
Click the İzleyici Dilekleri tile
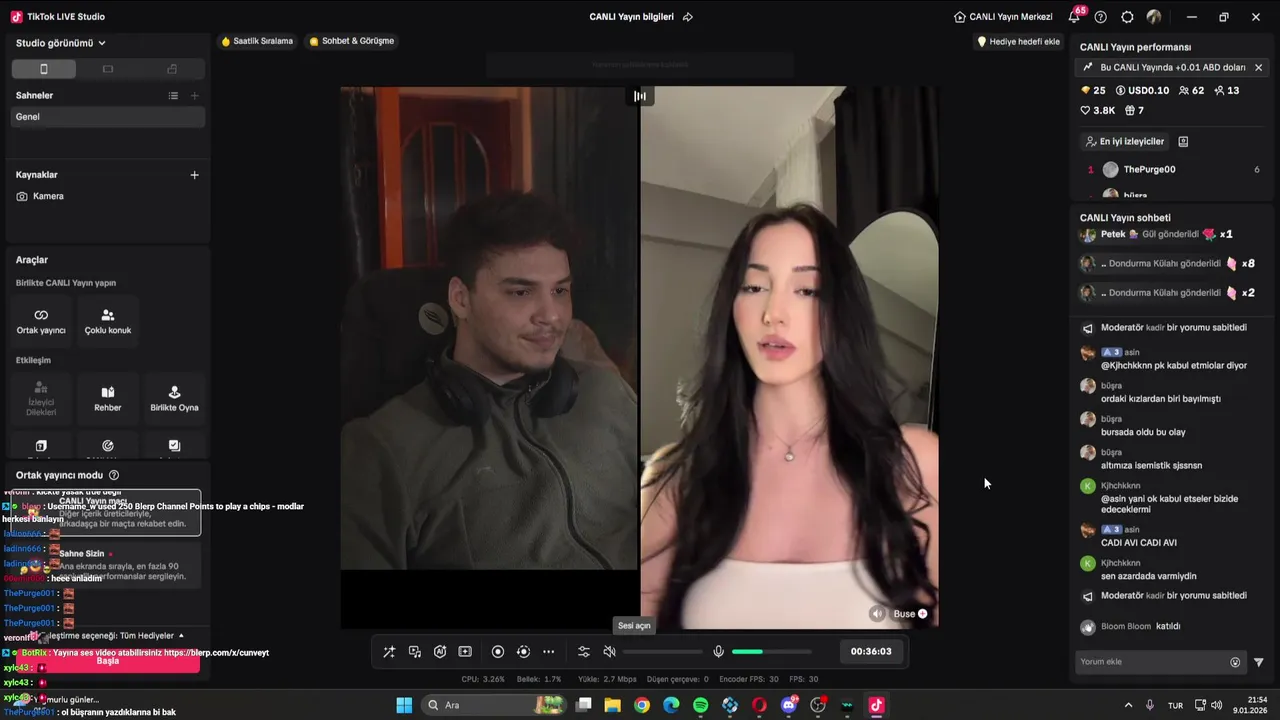(41, 398)
